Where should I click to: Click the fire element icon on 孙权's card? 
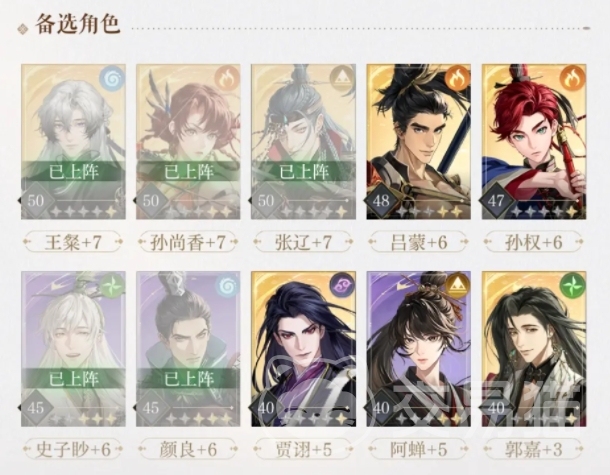[573, 79]
